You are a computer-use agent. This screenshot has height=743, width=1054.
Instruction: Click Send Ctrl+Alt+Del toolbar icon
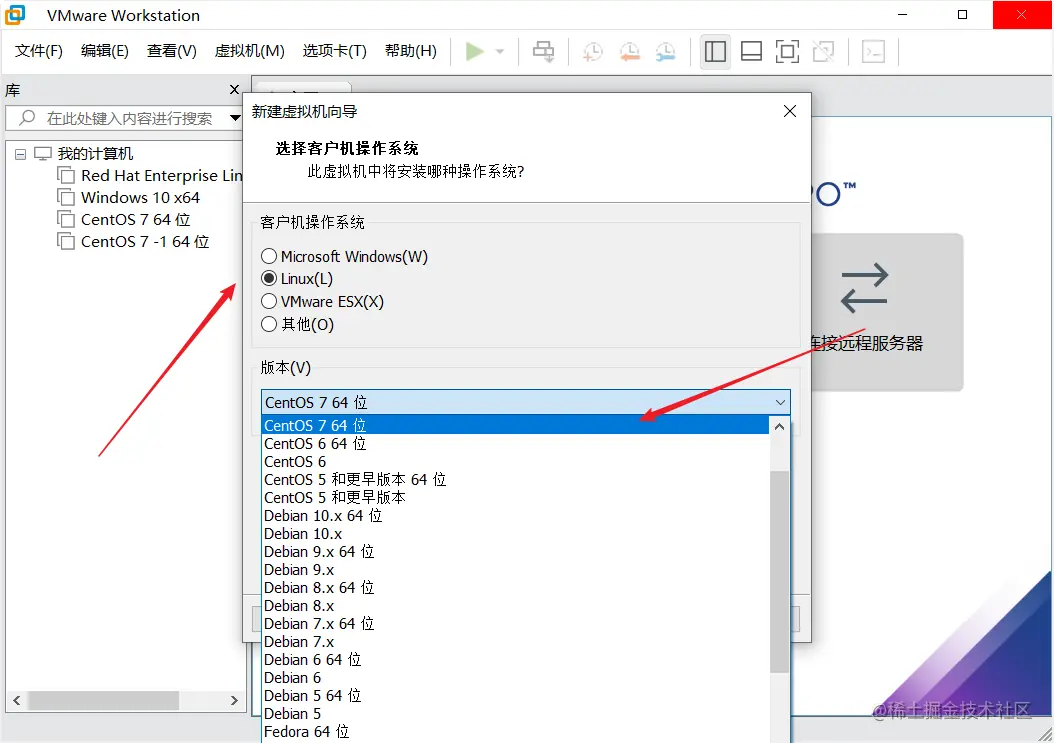pyautogui.click(x=543, y=52)
